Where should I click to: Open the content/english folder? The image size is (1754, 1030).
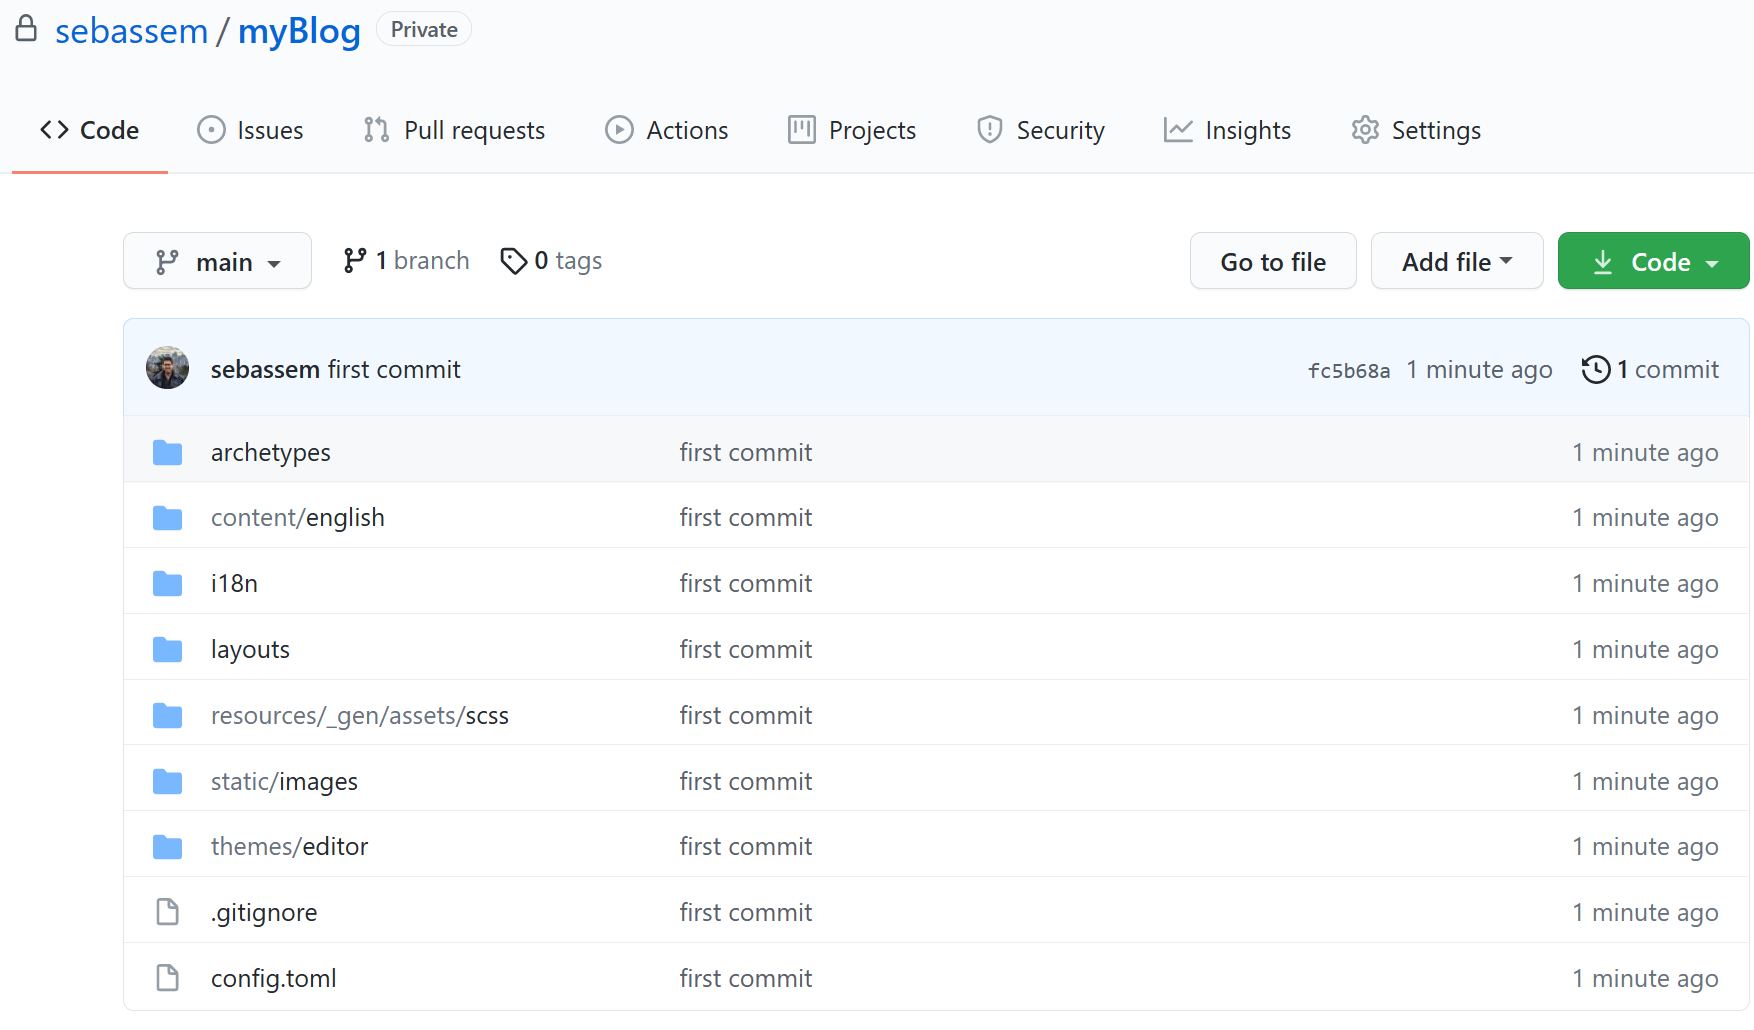point(298,518)
